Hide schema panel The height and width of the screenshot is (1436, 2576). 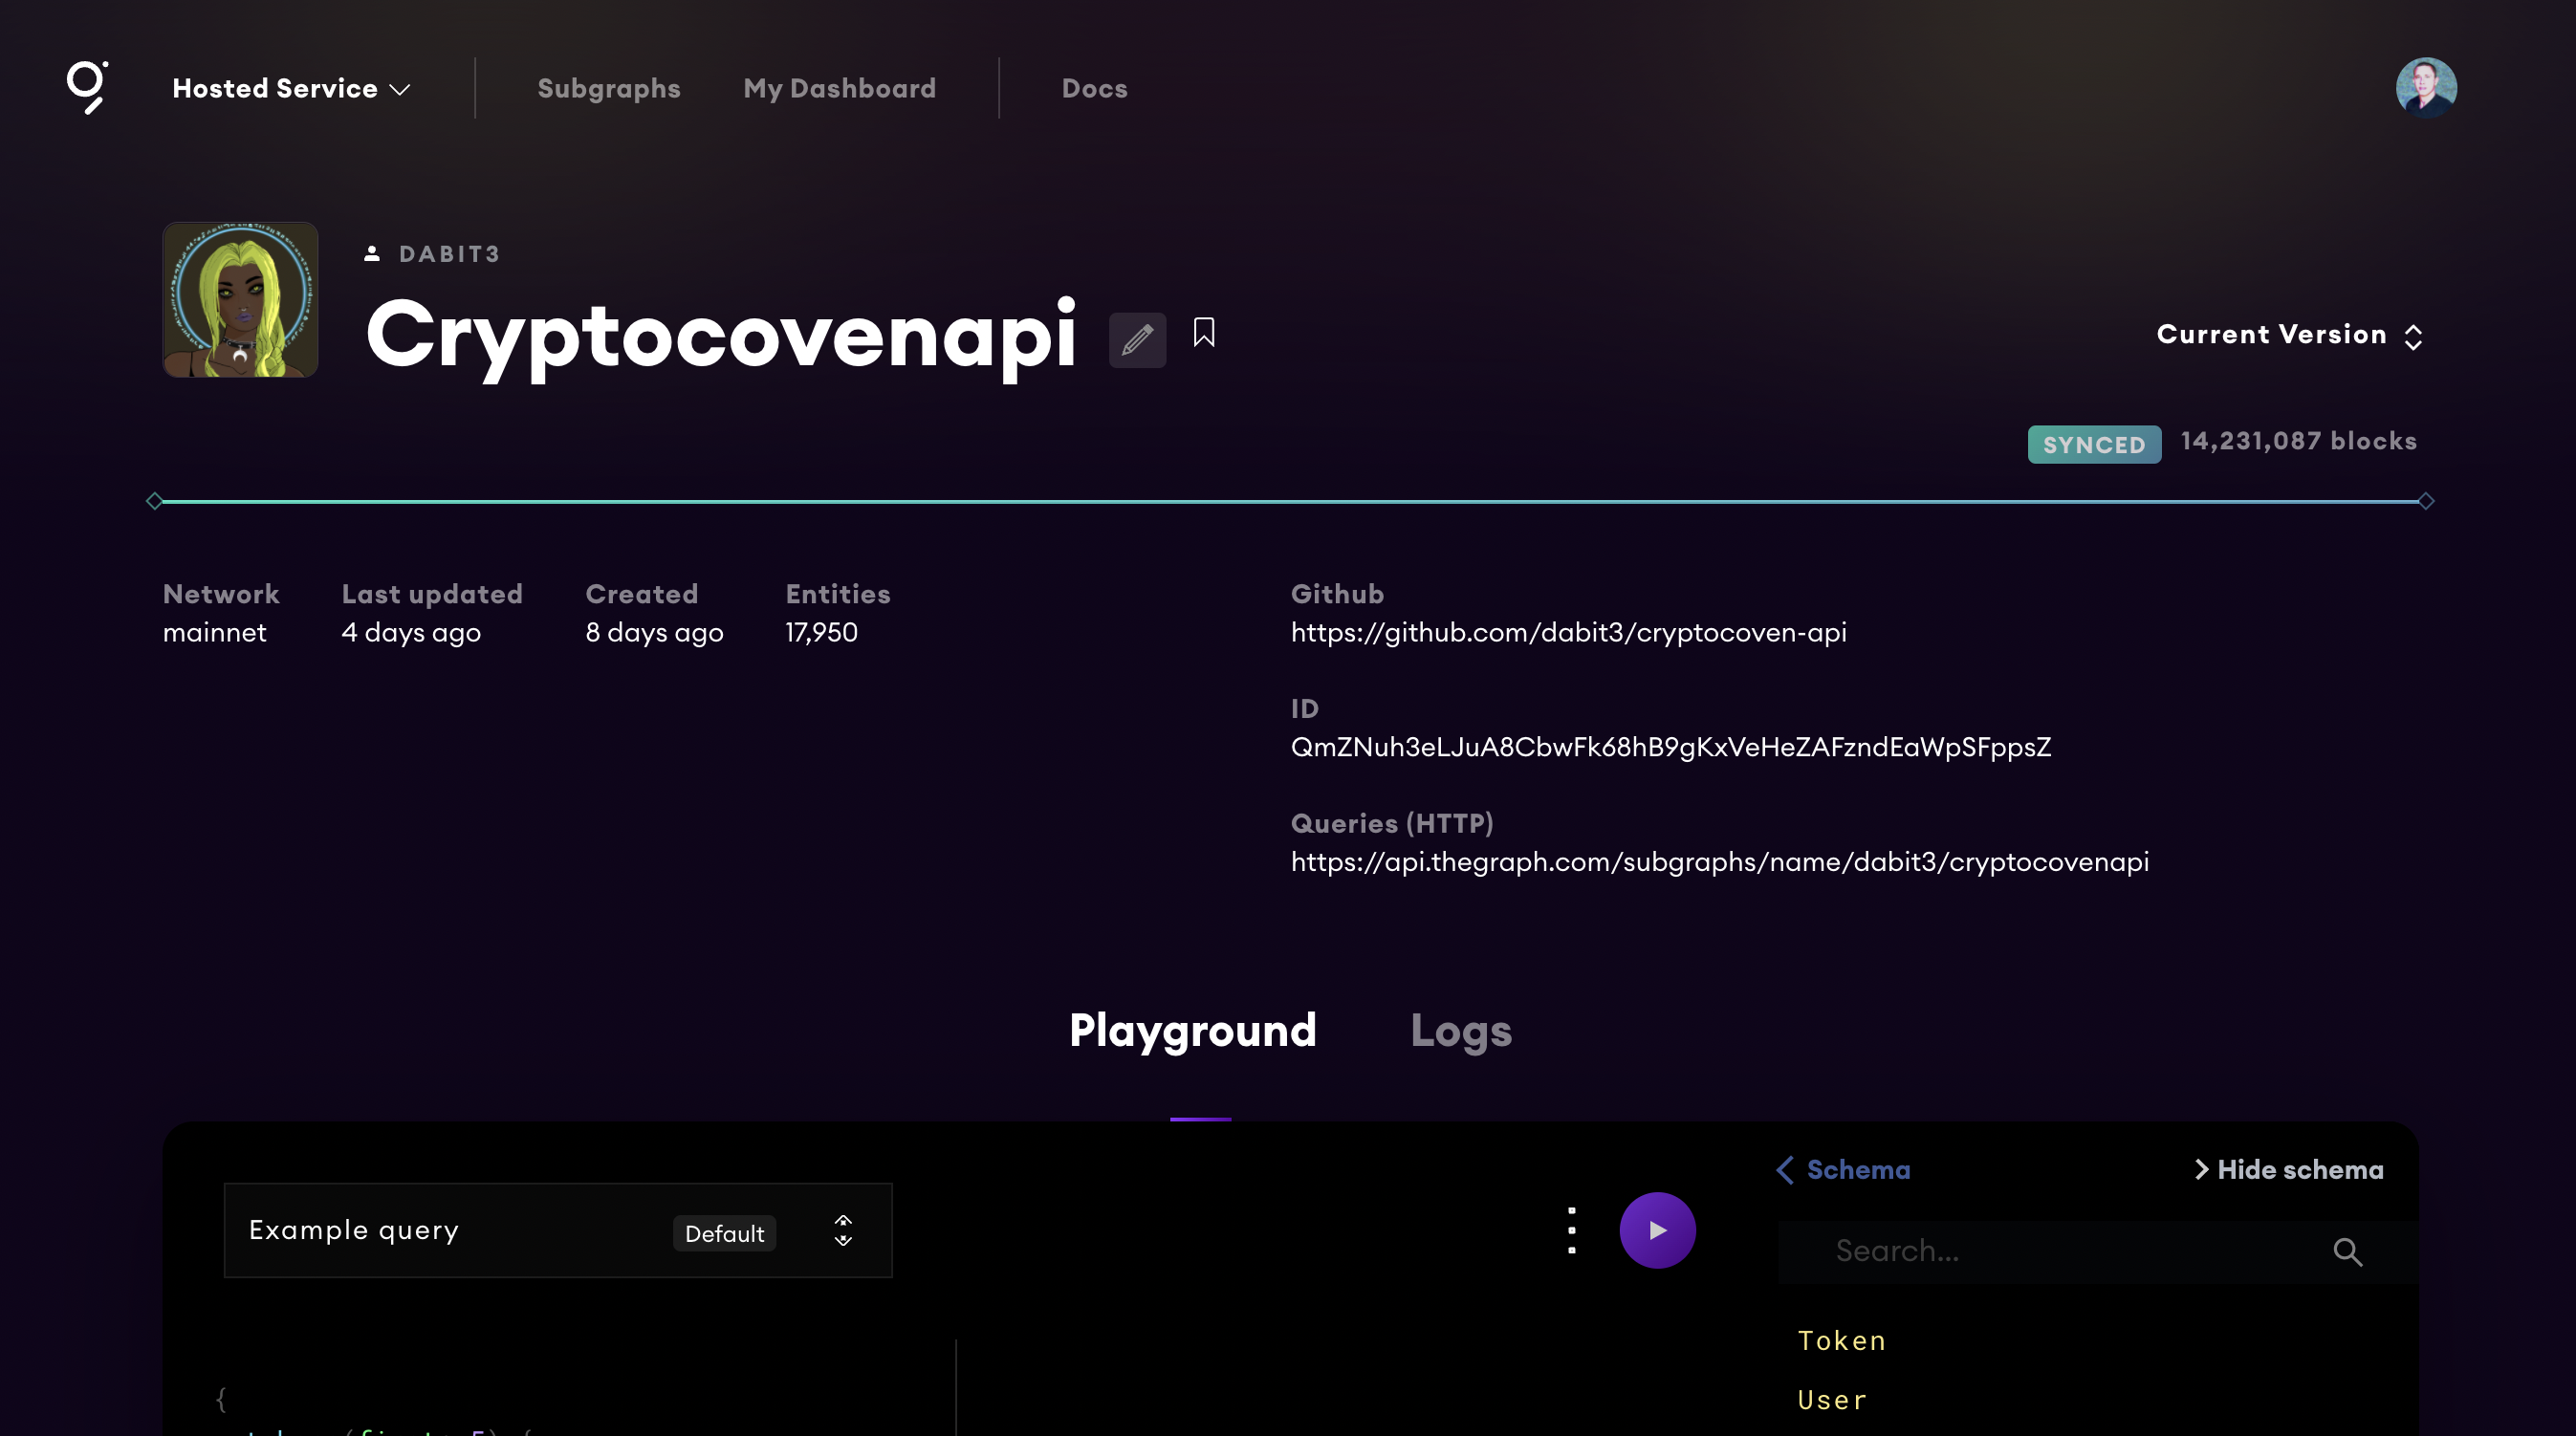click(x=2288, y=1170)
